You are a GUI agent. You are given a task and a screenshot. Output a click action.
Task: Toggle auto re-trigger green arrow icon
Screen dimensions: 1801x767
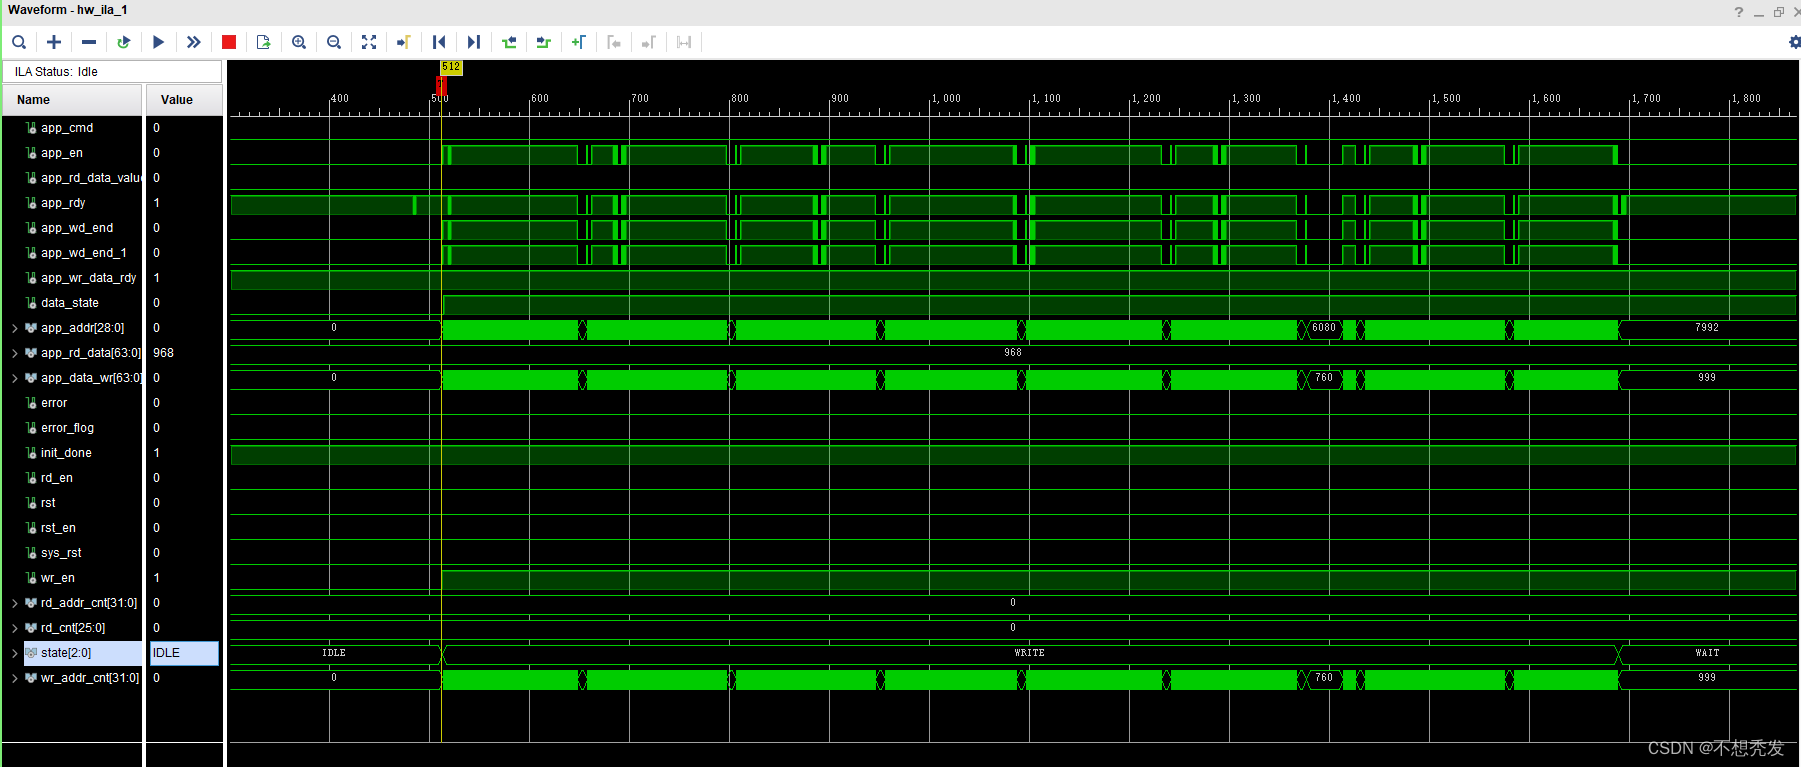[124, 42]
